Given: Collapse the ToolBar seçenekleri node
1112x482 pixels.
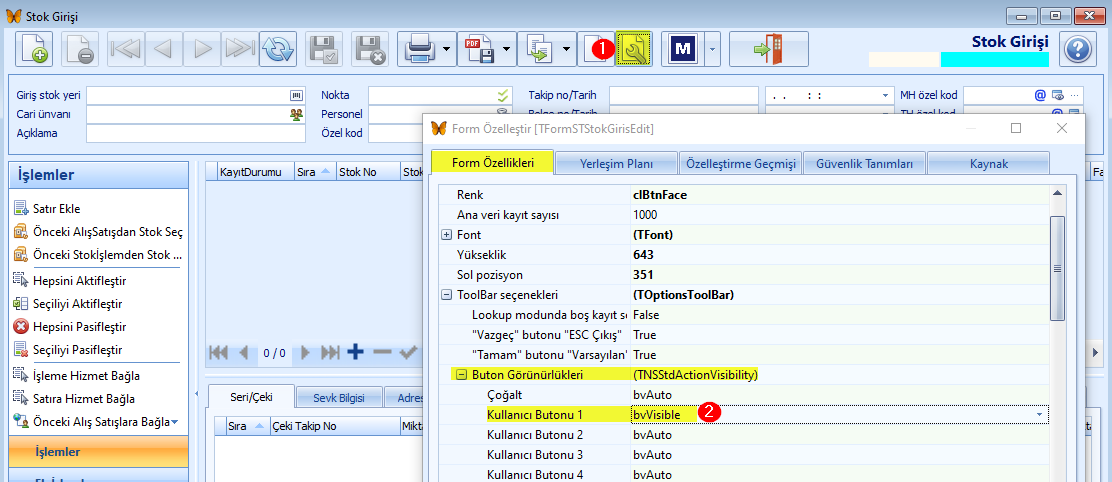Looking at the screenshot, I should 447,294.
